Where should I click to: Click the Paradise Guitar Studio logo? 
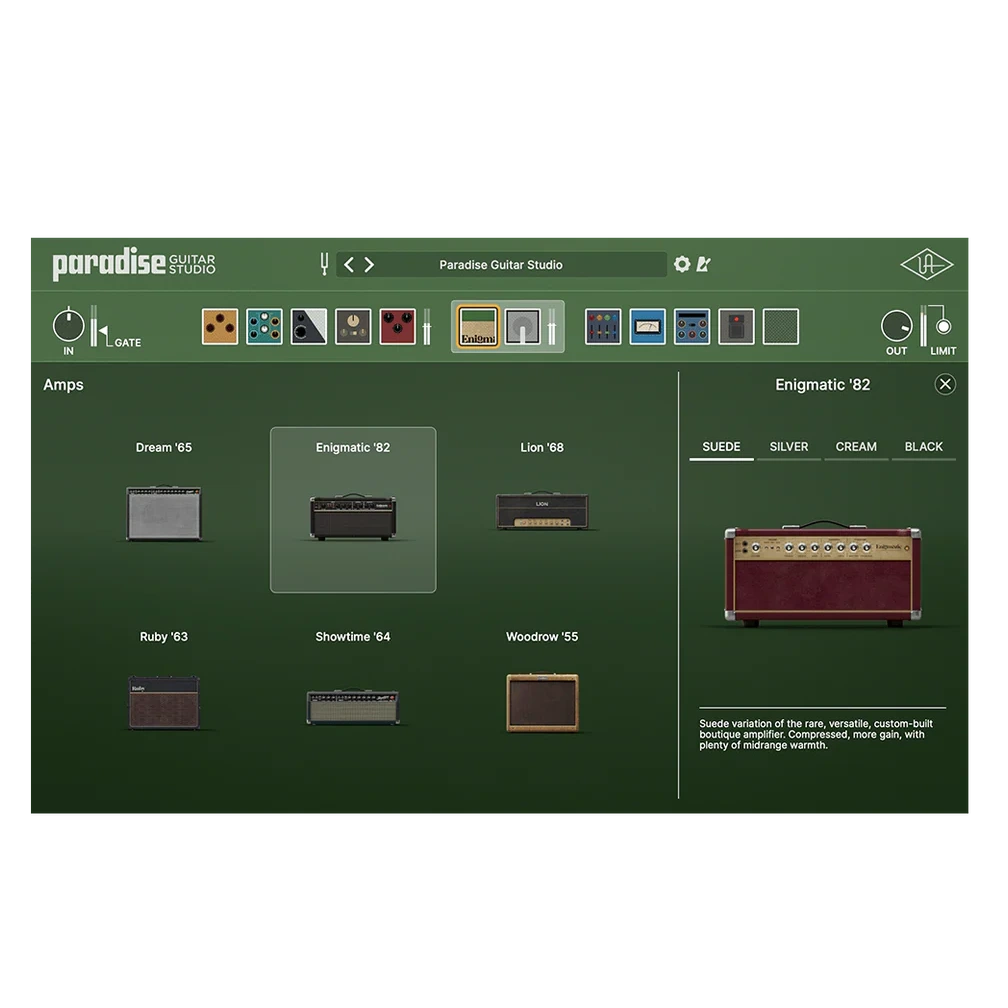pos(134,264)
